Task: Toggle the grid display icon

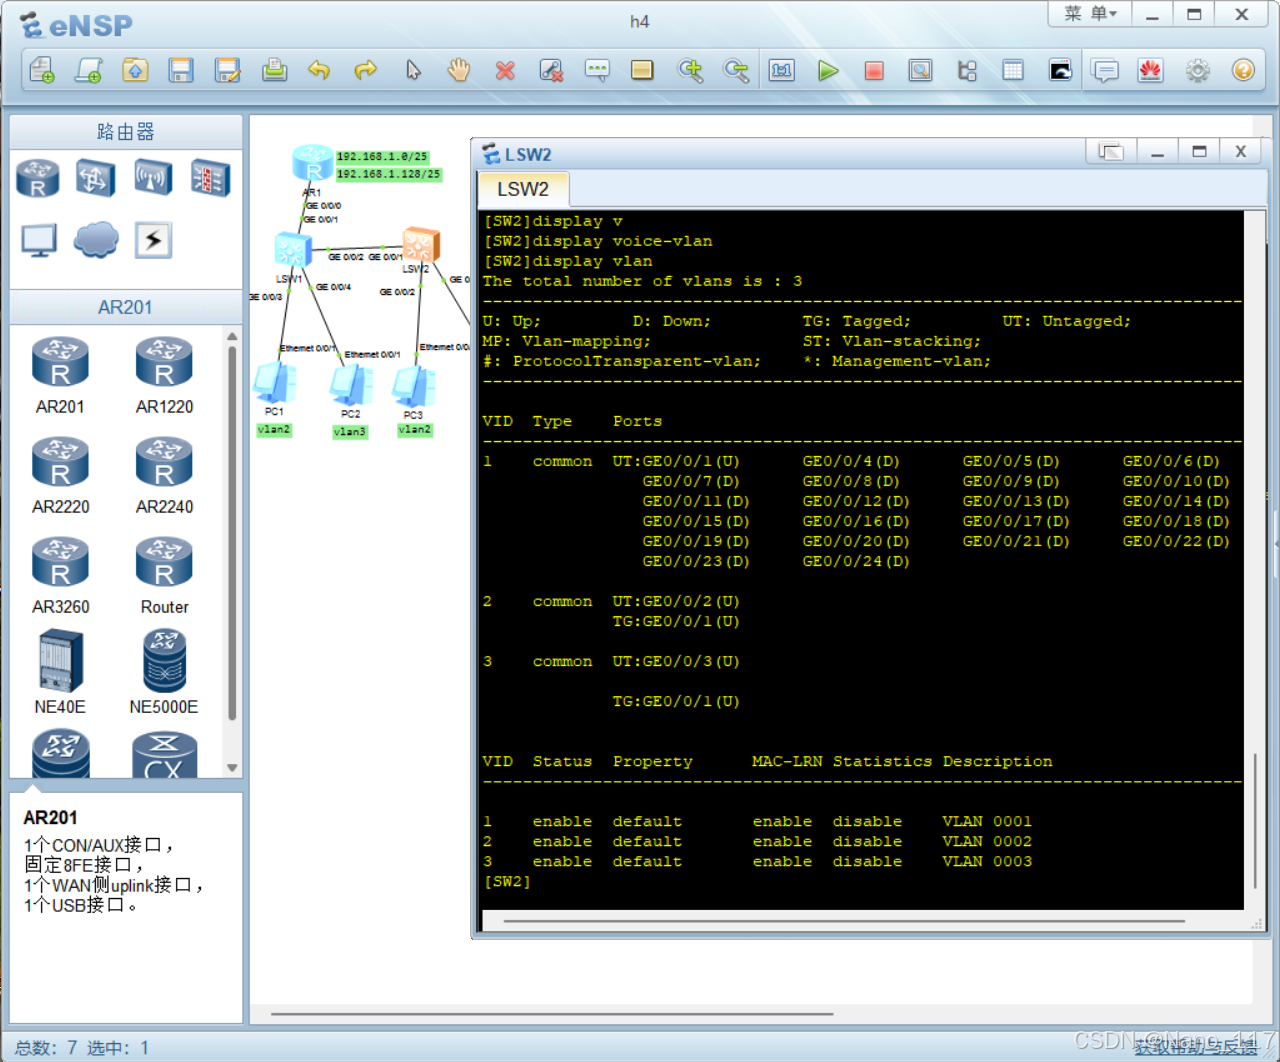Action: tap(1013, 70)
